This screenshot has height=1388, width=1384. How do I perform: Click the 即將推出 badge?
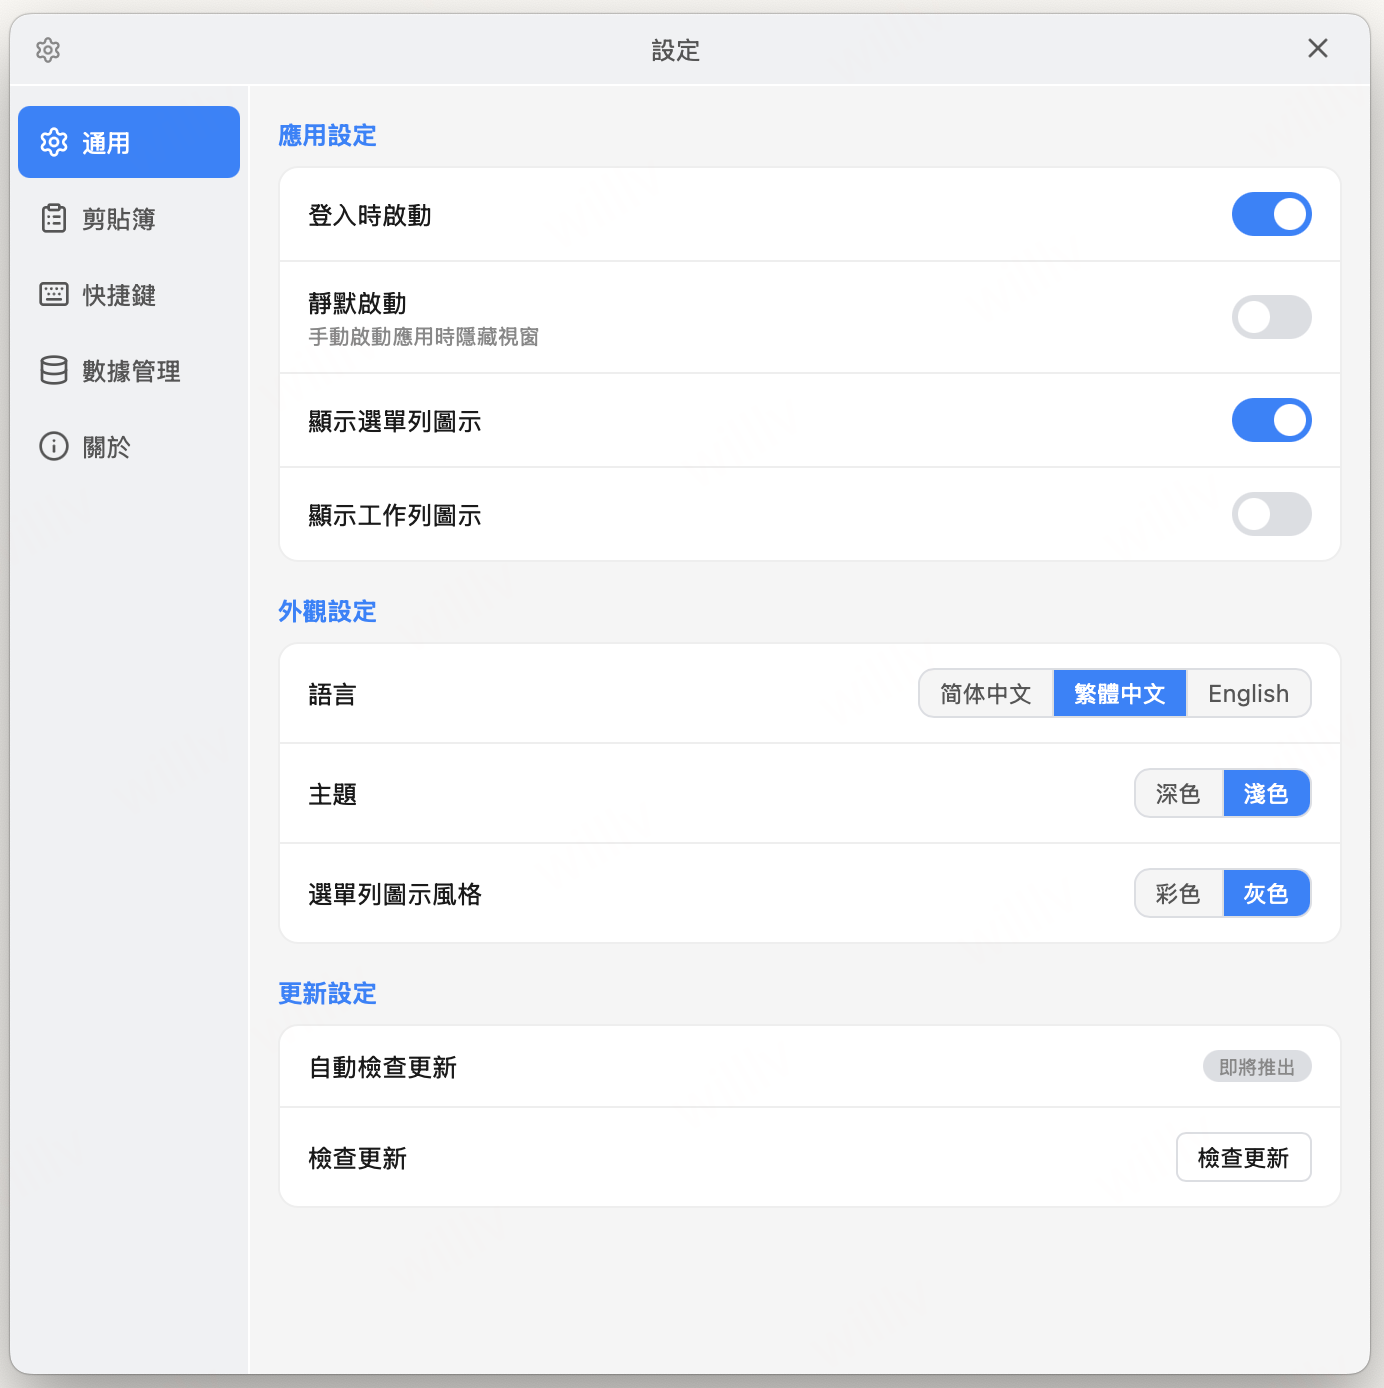coord(1257,1067)
